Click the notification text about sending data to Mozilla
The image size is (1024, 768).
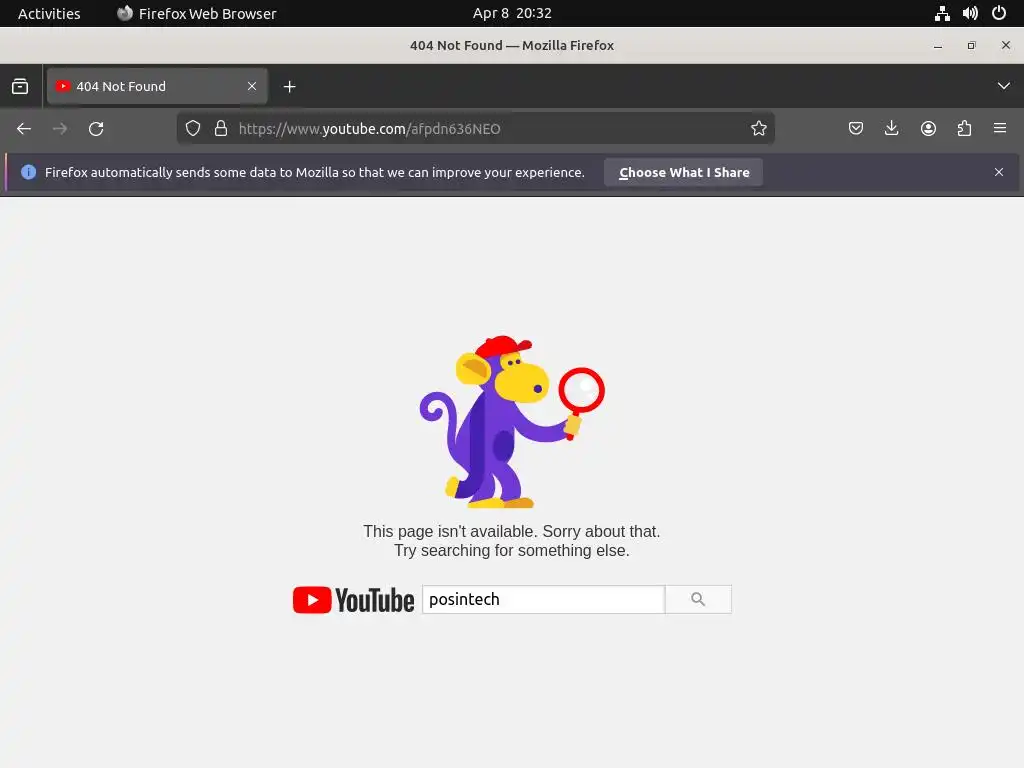315,172
